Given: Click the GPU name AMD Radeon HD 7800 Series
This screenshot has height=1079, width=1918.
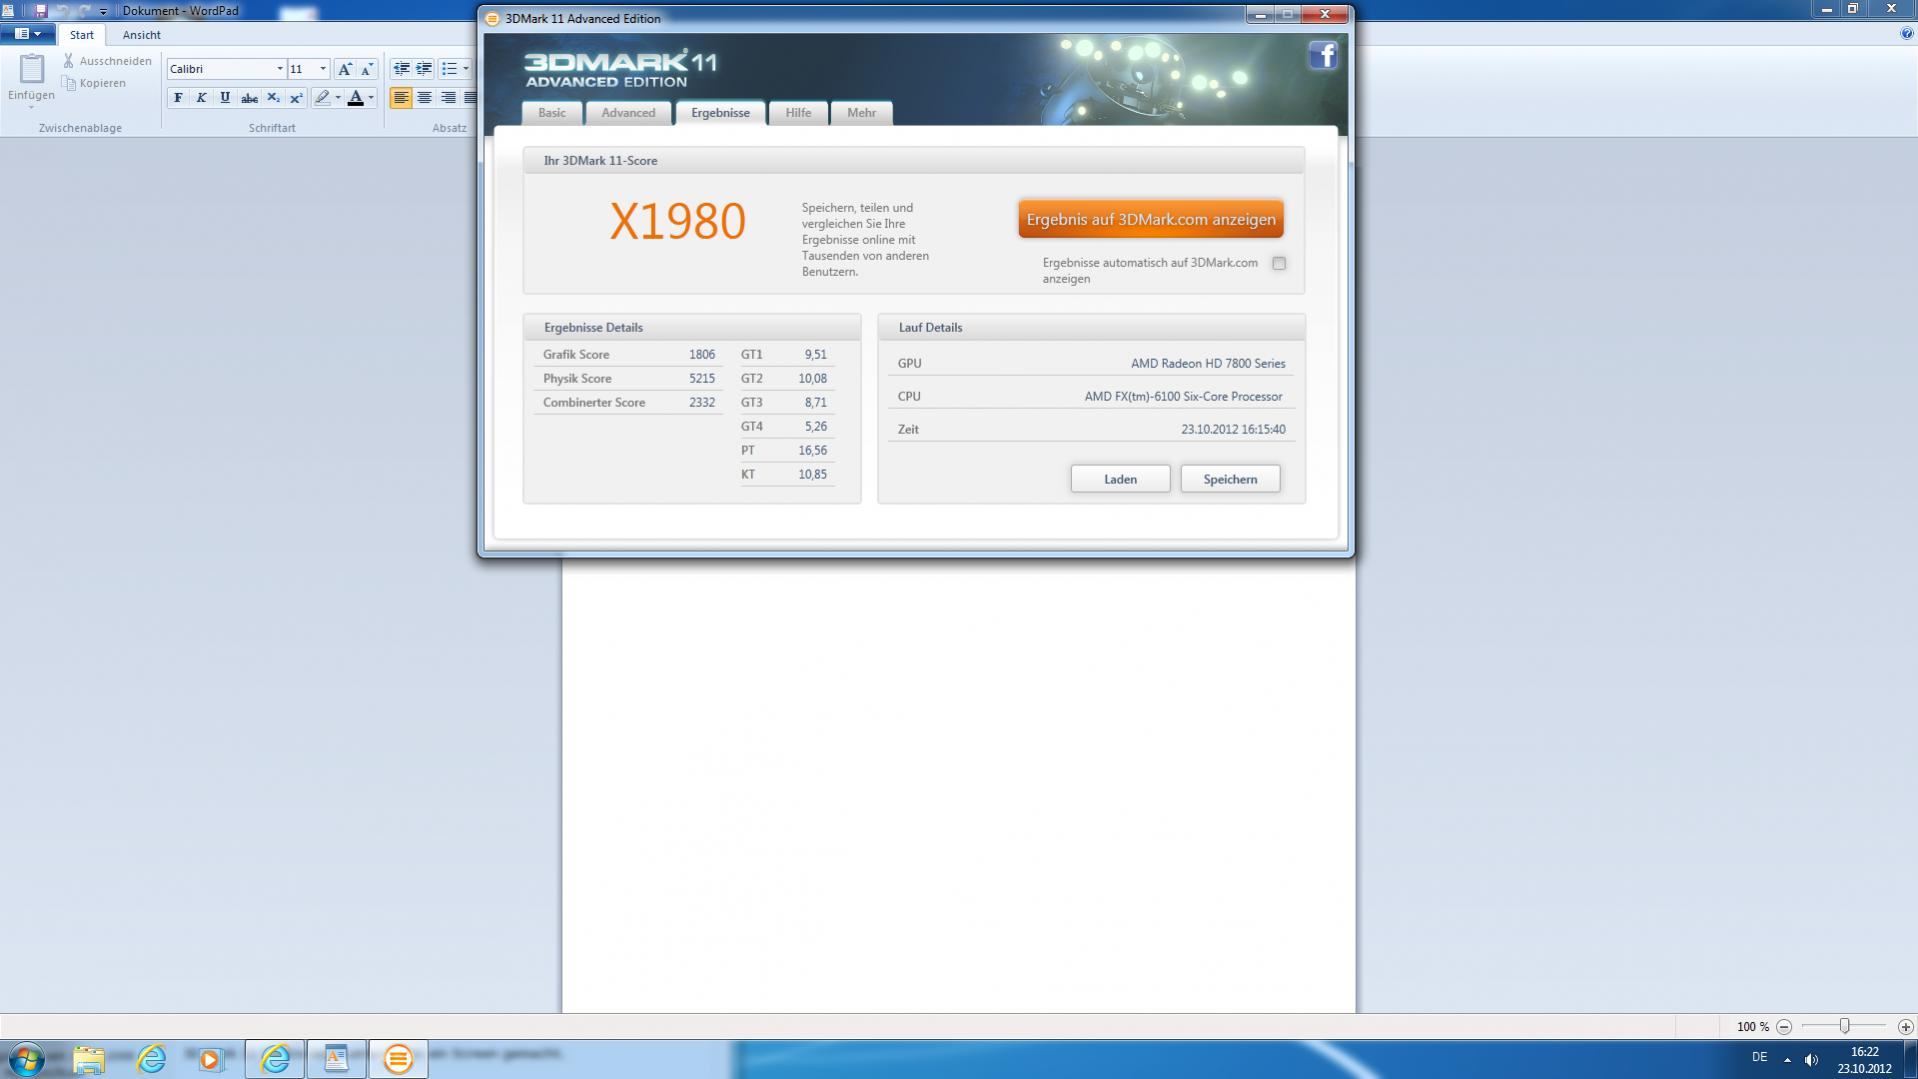Looking at the screenshot, I should (1208, 363).
